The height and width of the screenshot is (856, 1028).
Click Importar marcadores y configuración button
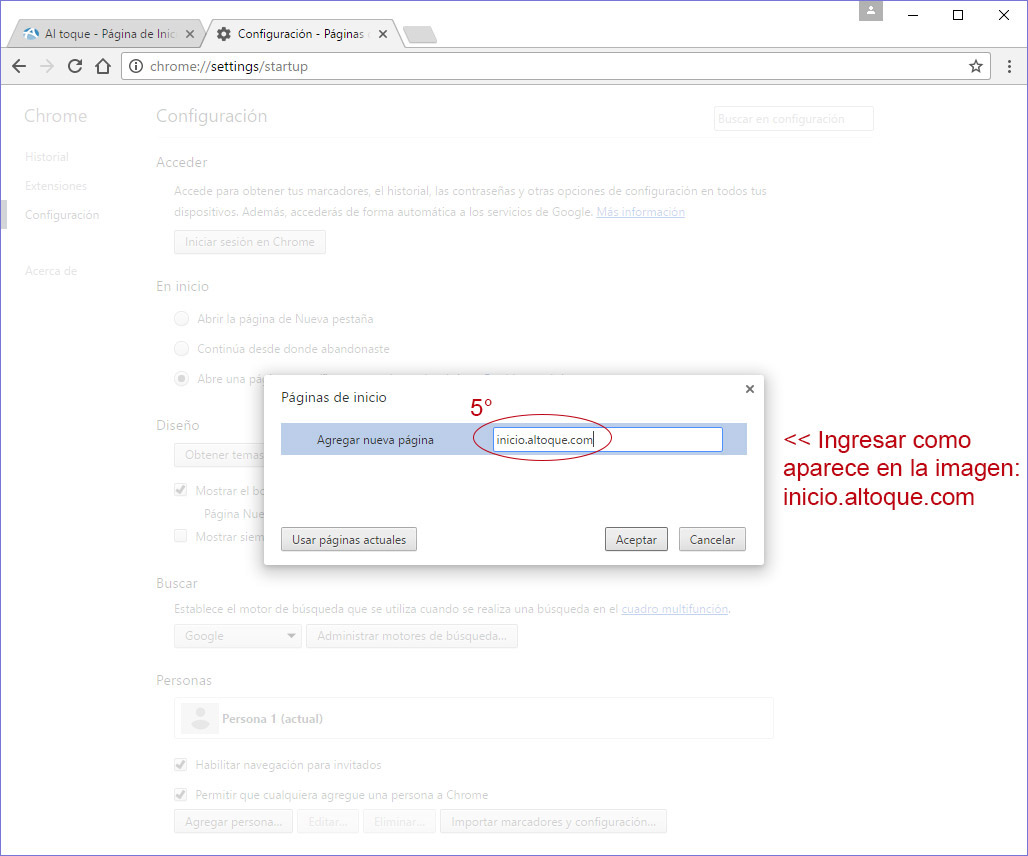(x=553, y=822)
